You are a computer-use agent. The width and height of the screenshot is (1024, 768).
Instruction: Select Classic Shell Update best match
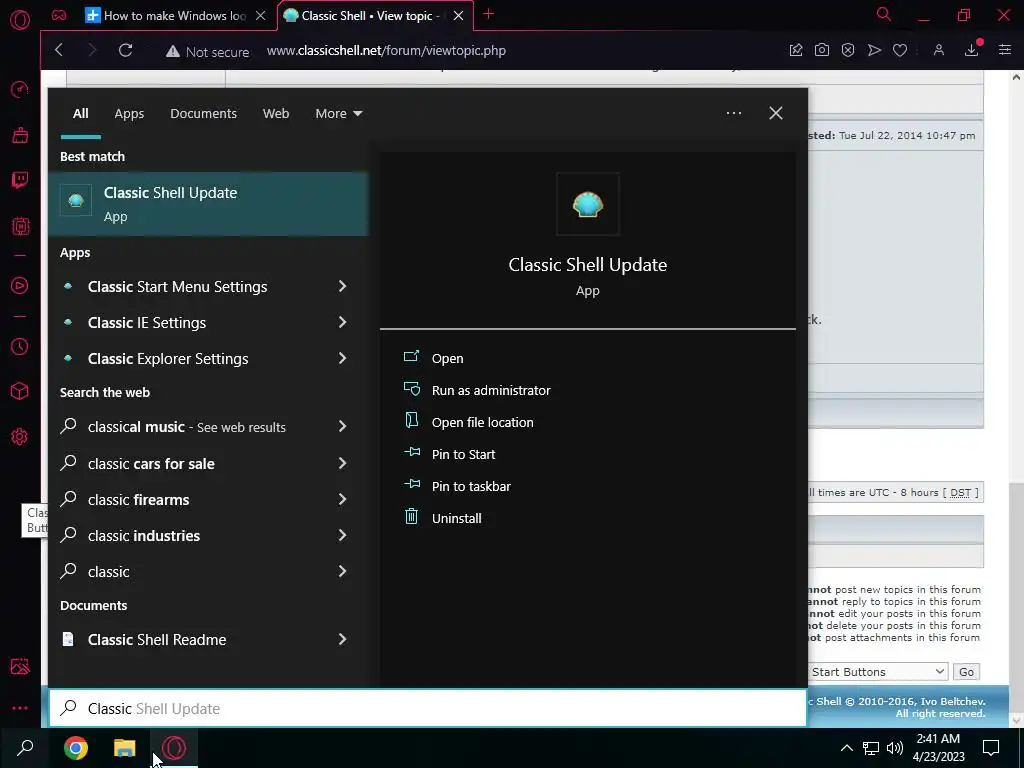(x=208, y=204)
